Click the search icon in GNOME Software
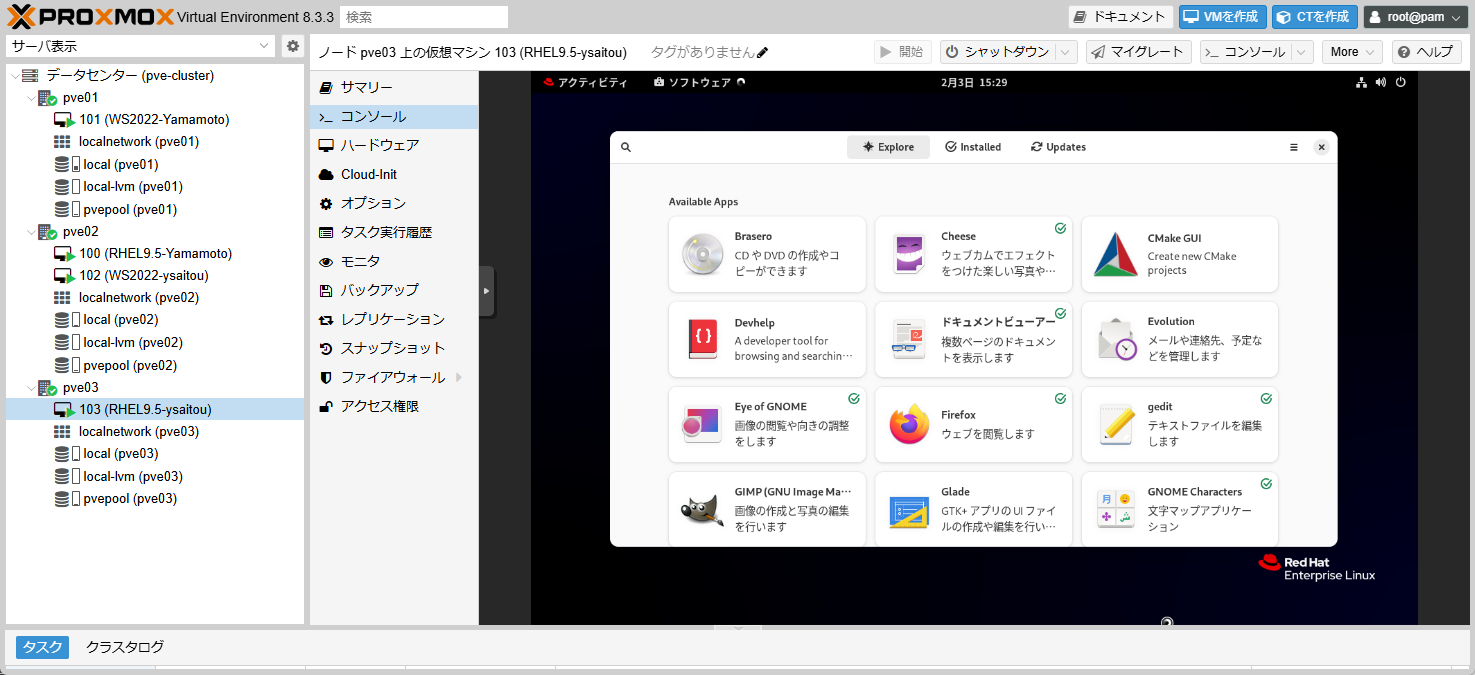Image resolution: width=1475 pixels, height=675 pixels. pyautogui.click(x=626, y=147)
